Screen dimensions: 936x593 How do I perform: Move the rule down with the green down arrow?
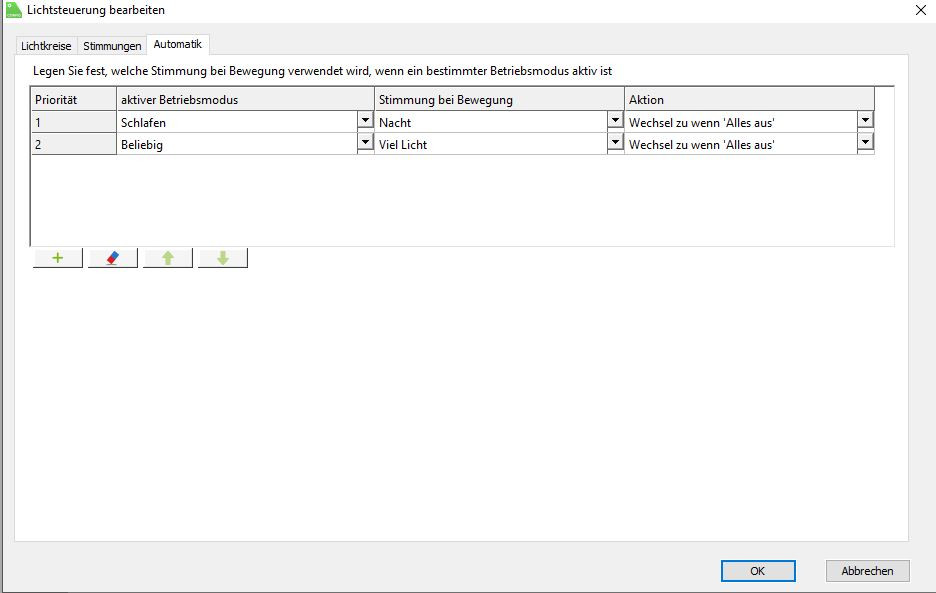click(x=223, y=258)
